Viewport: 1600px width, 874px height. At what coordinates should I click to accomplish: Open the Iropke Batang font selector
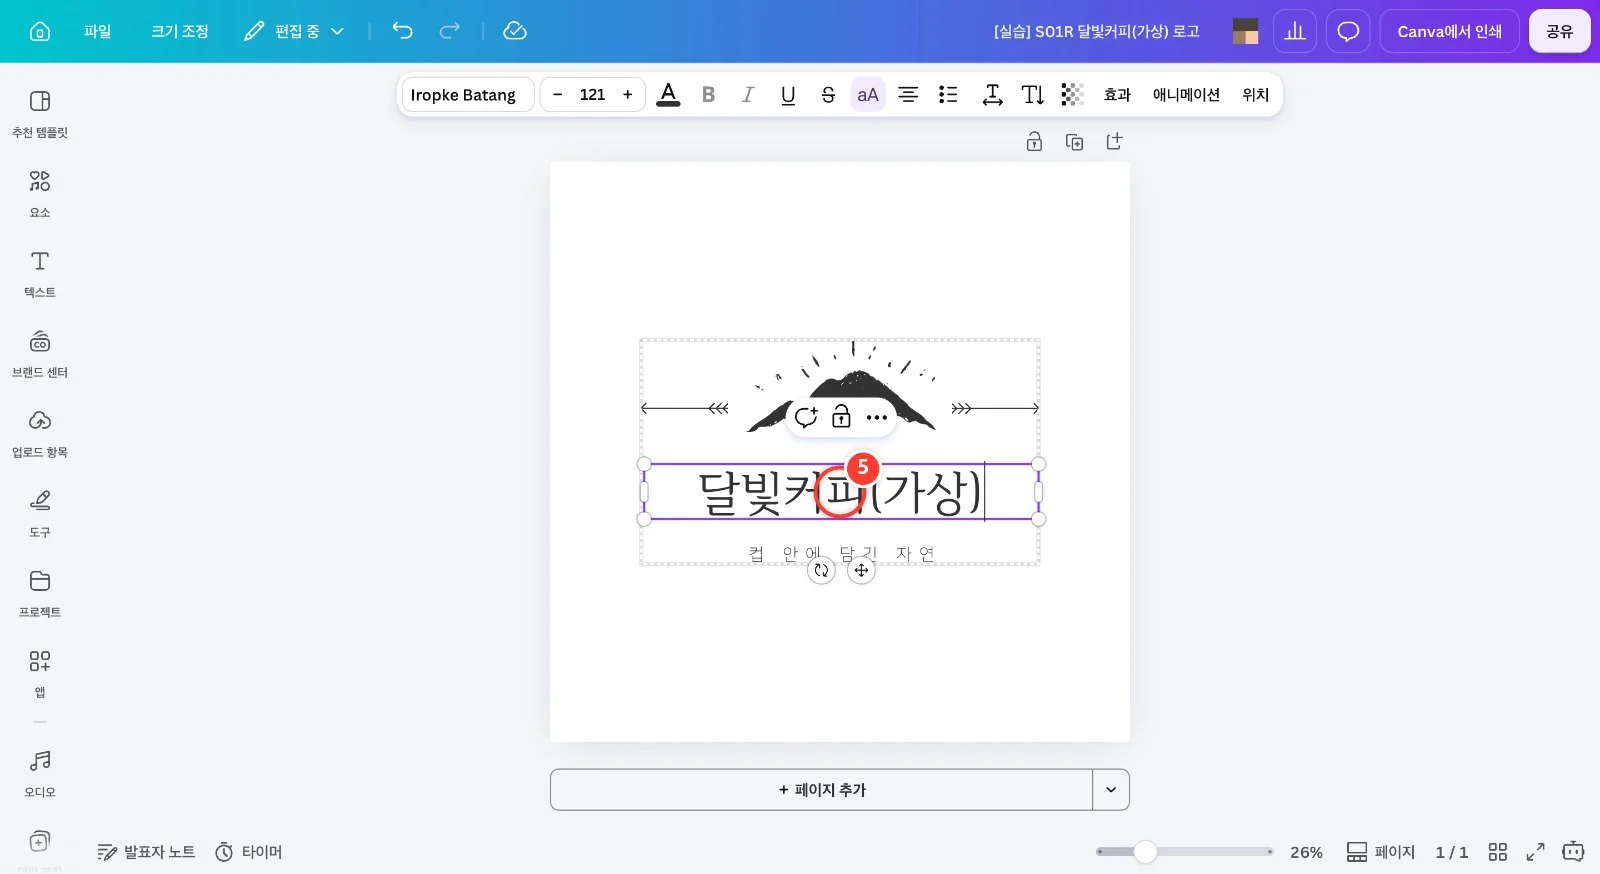[467, 95]
